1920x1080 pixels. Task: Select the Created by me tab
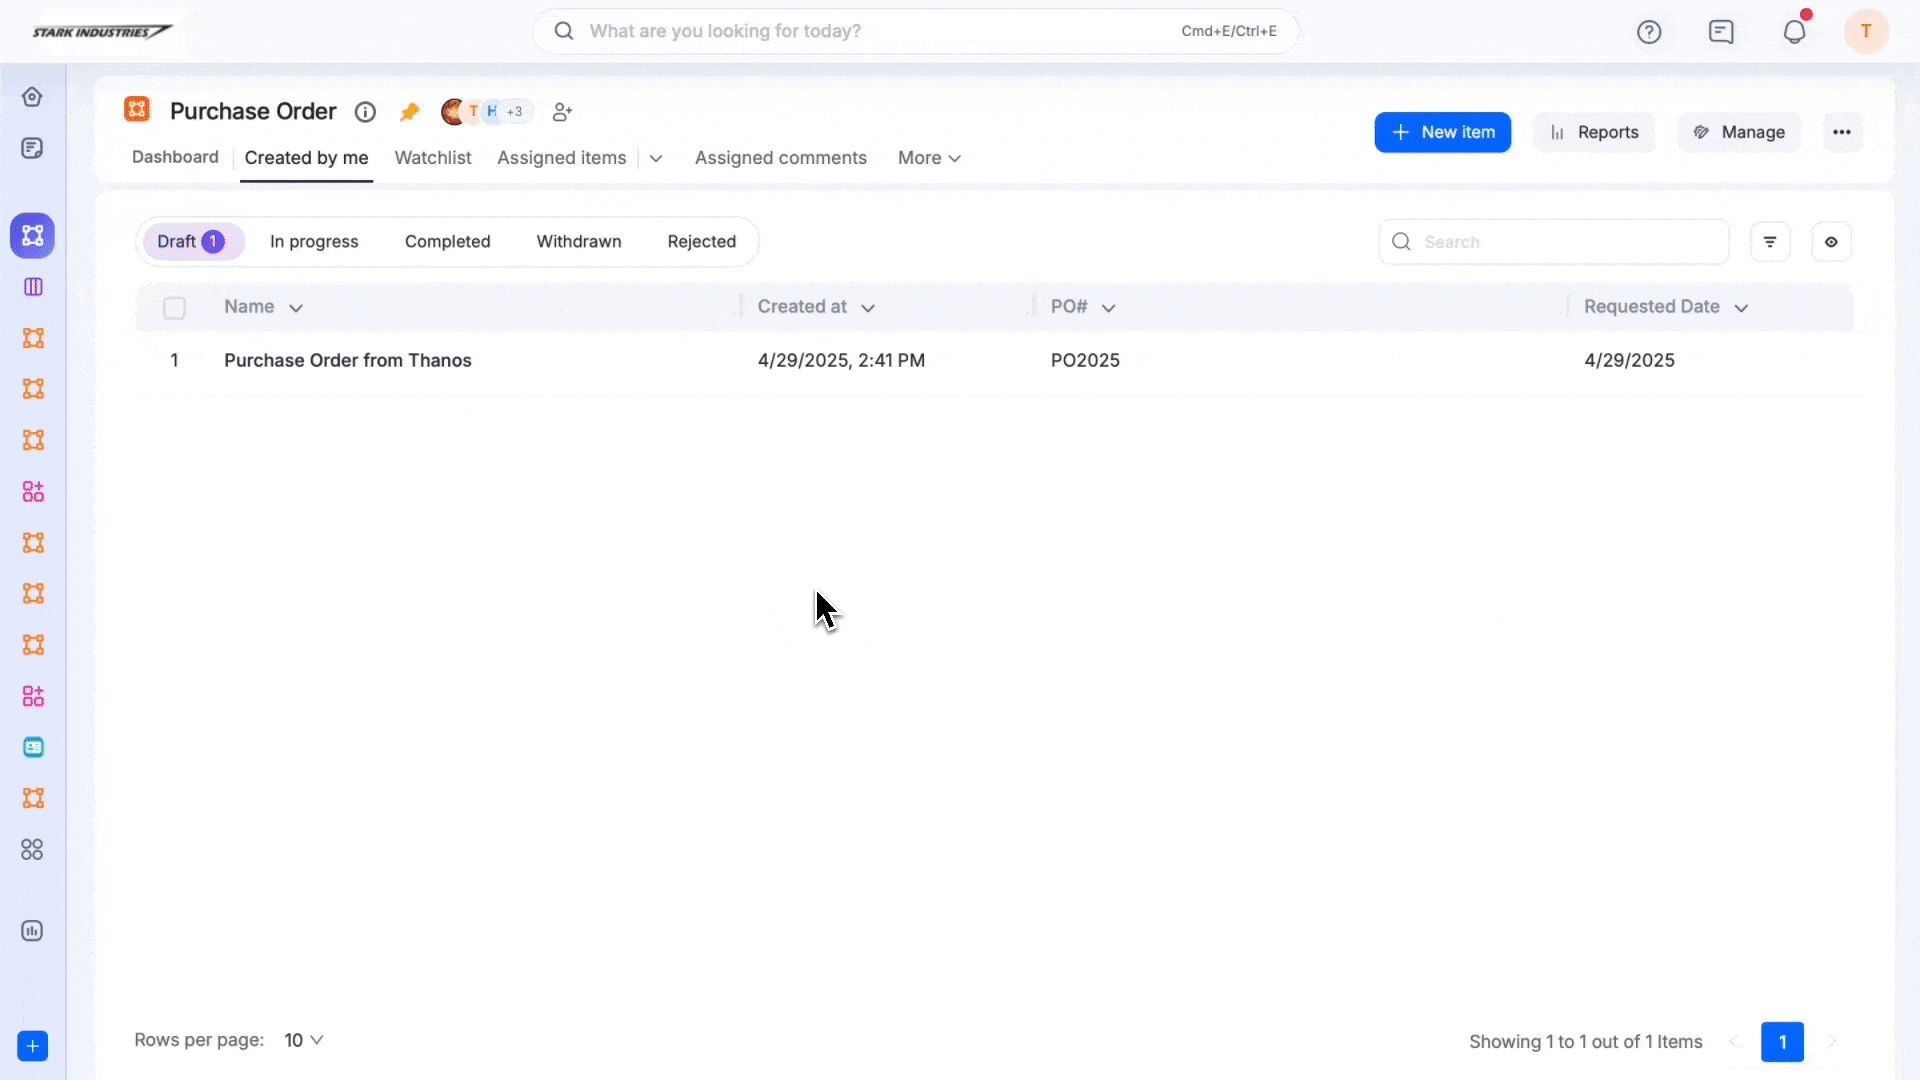click(x=306, y=158)
